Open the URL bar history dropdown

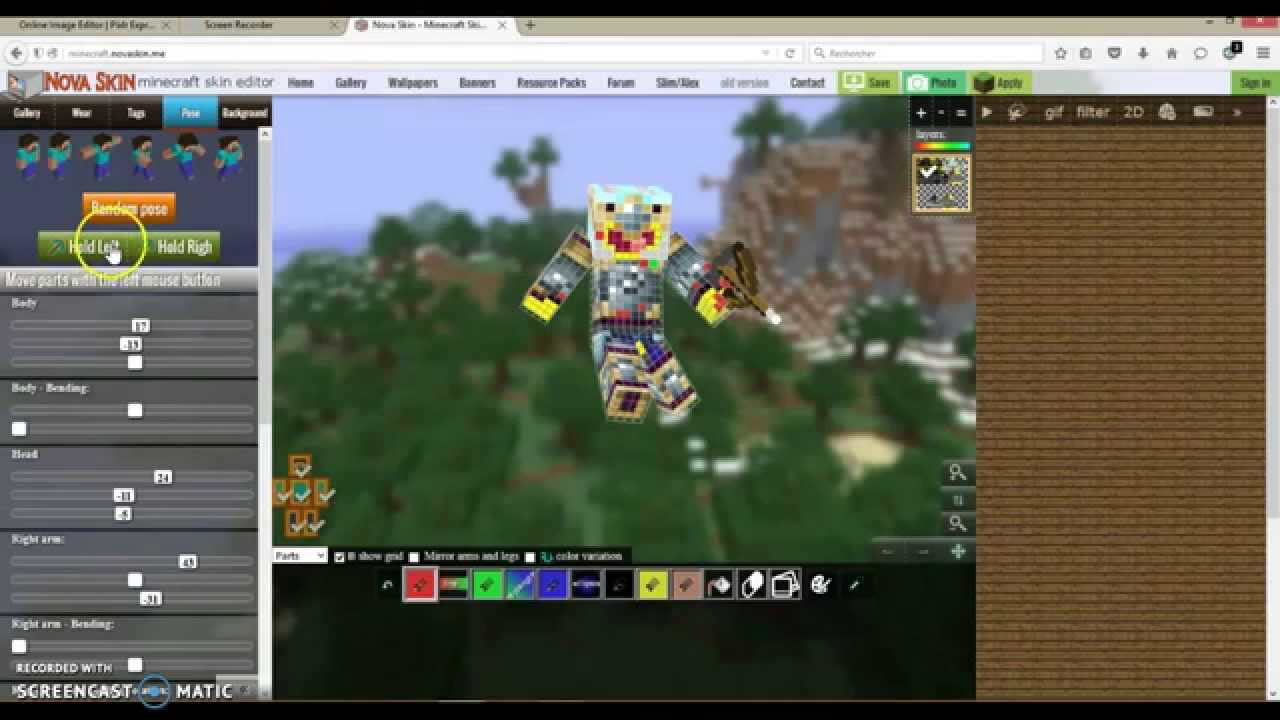click(x=766, y=53)
